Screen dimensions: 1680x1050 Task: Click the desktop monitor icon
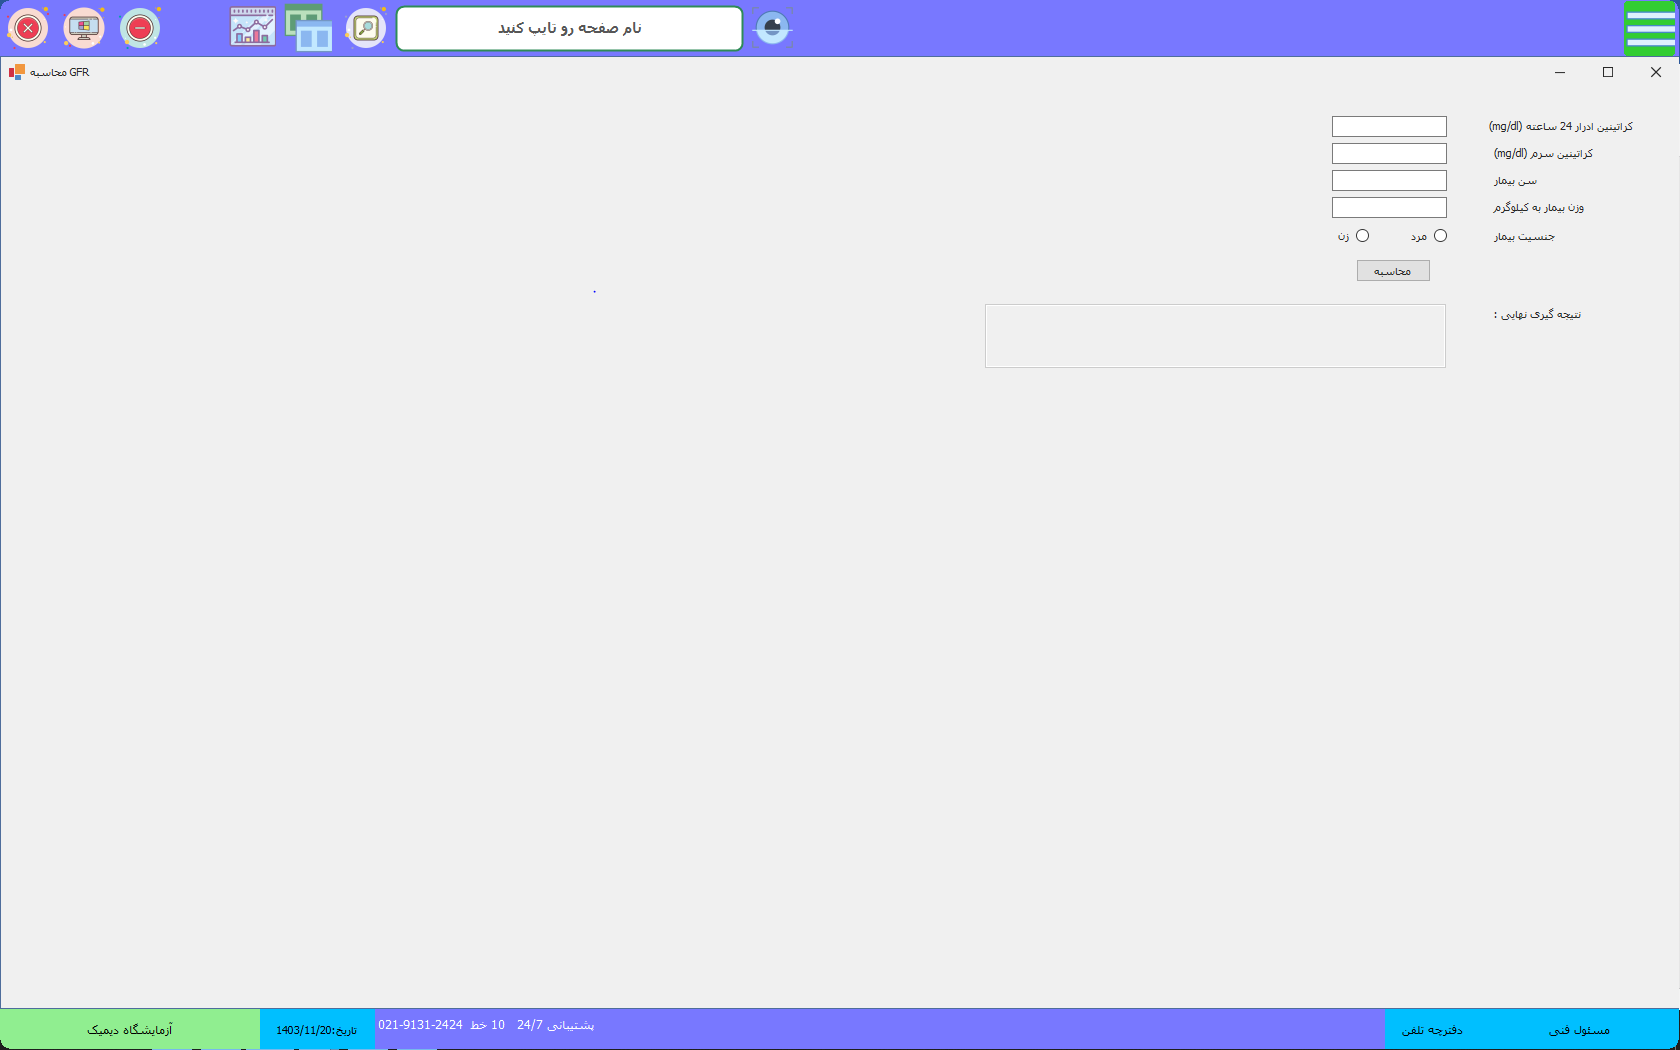[84, 28]
